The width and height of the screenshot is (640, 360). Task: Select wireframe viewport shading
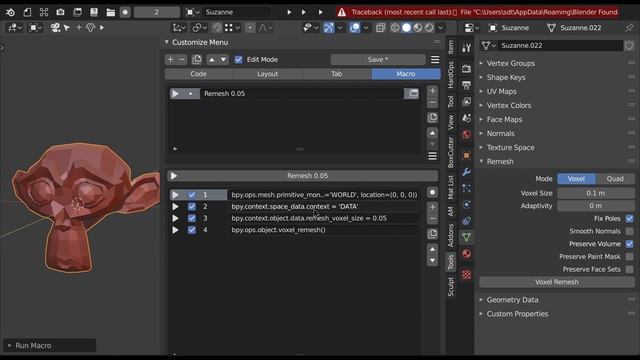(395, 28)
